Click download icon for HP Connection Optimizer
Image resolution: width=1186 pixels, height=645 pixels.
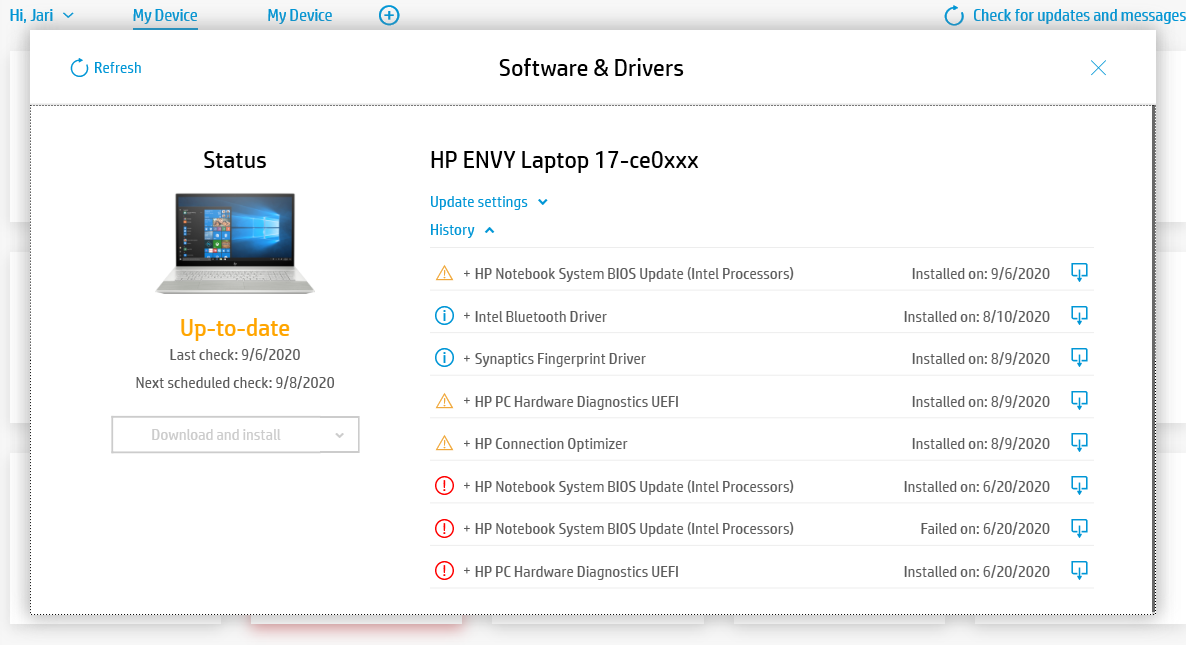pos(1079,443)
